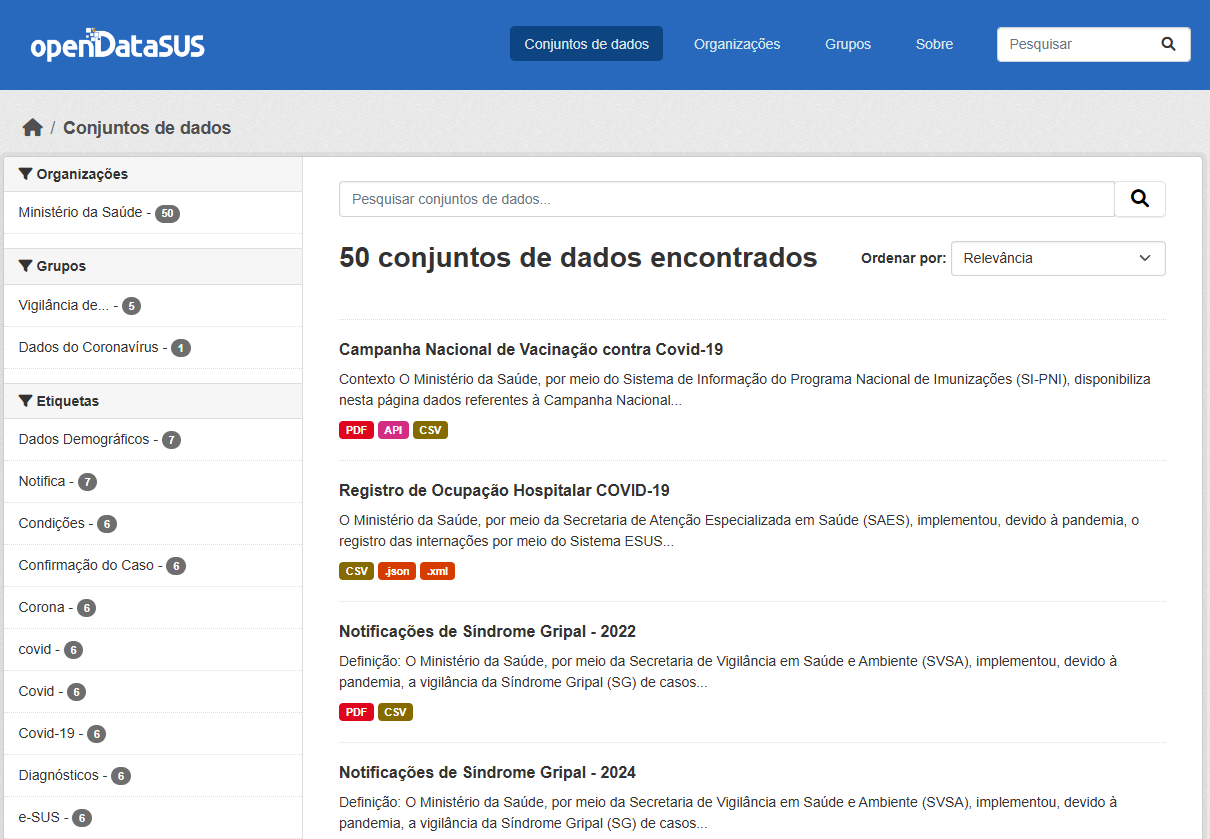Open the Conjuntos de dados tab
This screenshot has width=1210, height=839.
click(586, 44)
